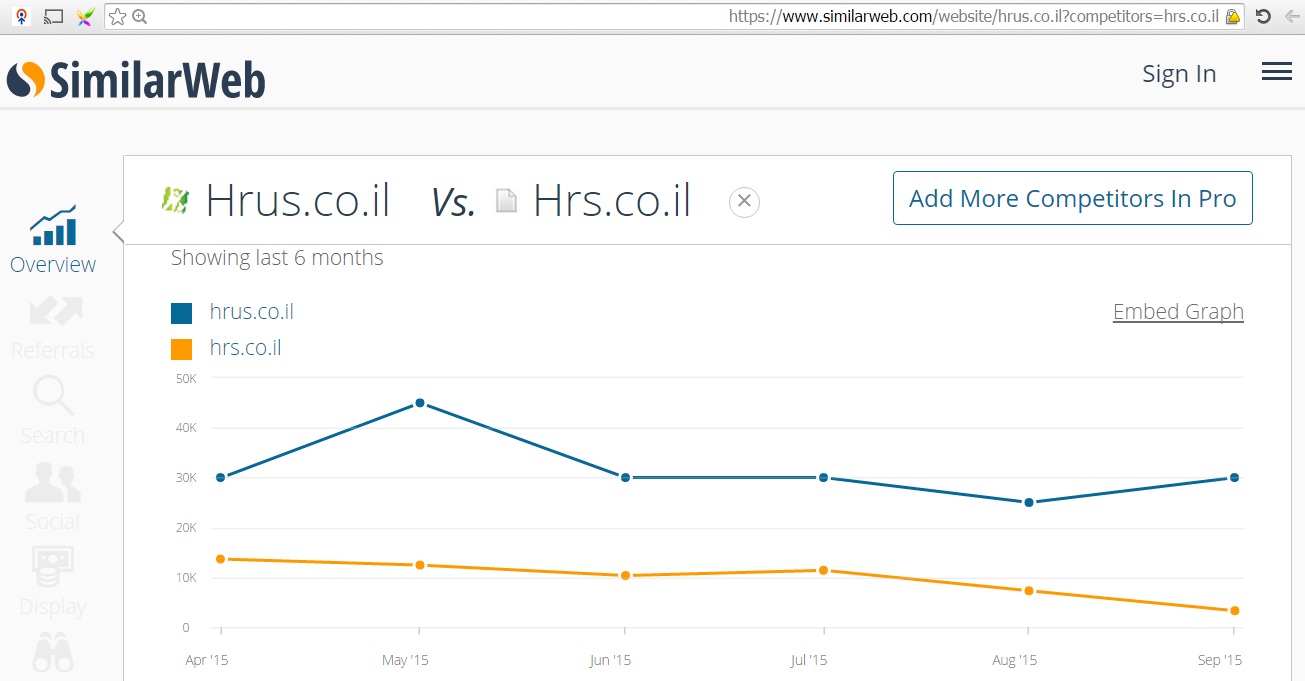The width and height of the screenshot is (1305, 681).
Task: Go back using the browser arrow
Action: [x=1292, y=16]
